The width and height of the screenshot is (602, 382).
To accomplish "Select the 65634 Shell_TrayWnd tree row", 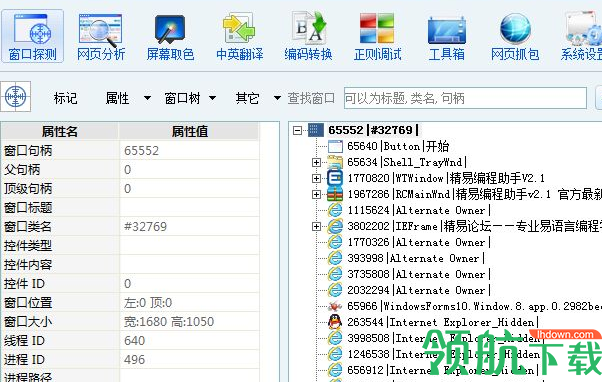I will 407,162.
